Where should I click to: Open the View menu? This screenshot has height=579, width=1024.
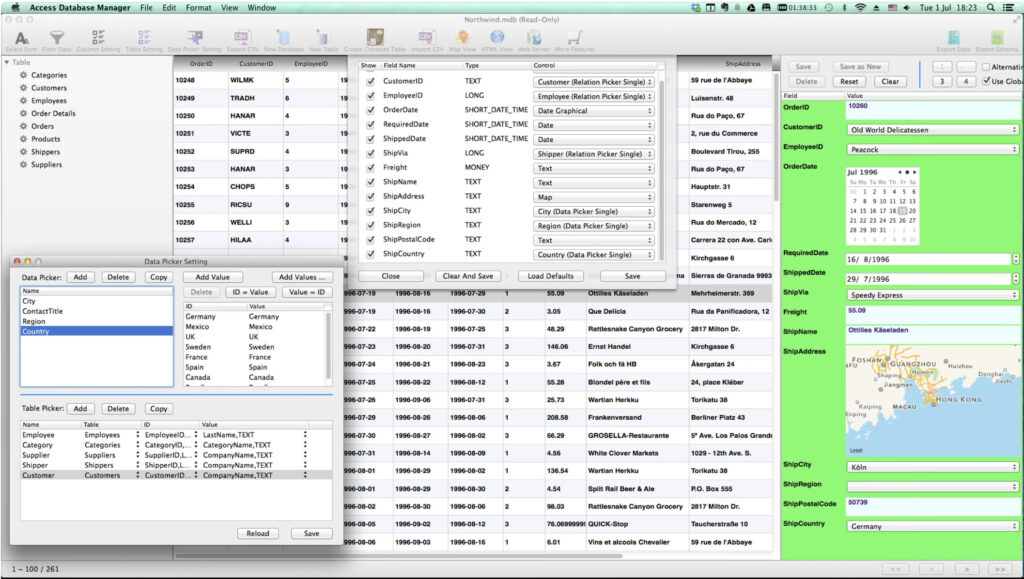pyautogui.click(x=229, y=8)
